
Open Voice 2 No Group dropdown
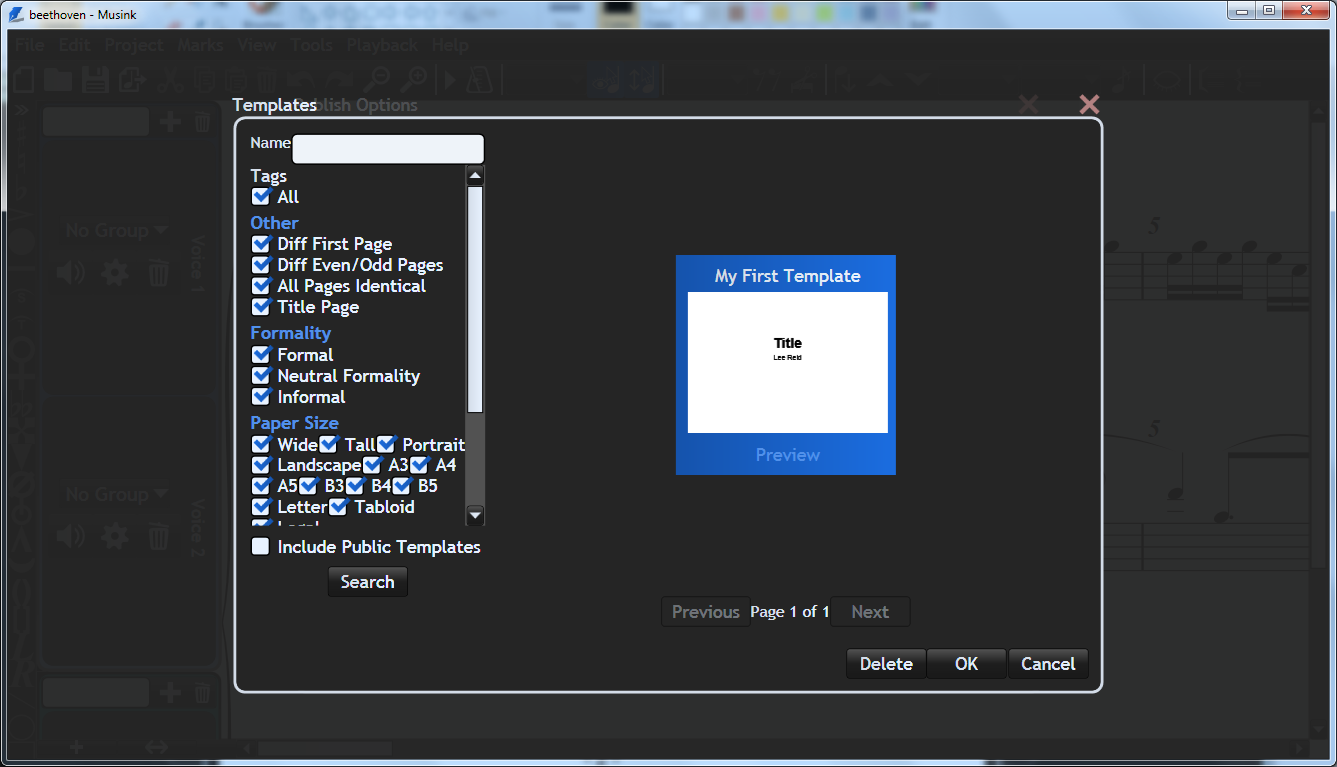115,495
